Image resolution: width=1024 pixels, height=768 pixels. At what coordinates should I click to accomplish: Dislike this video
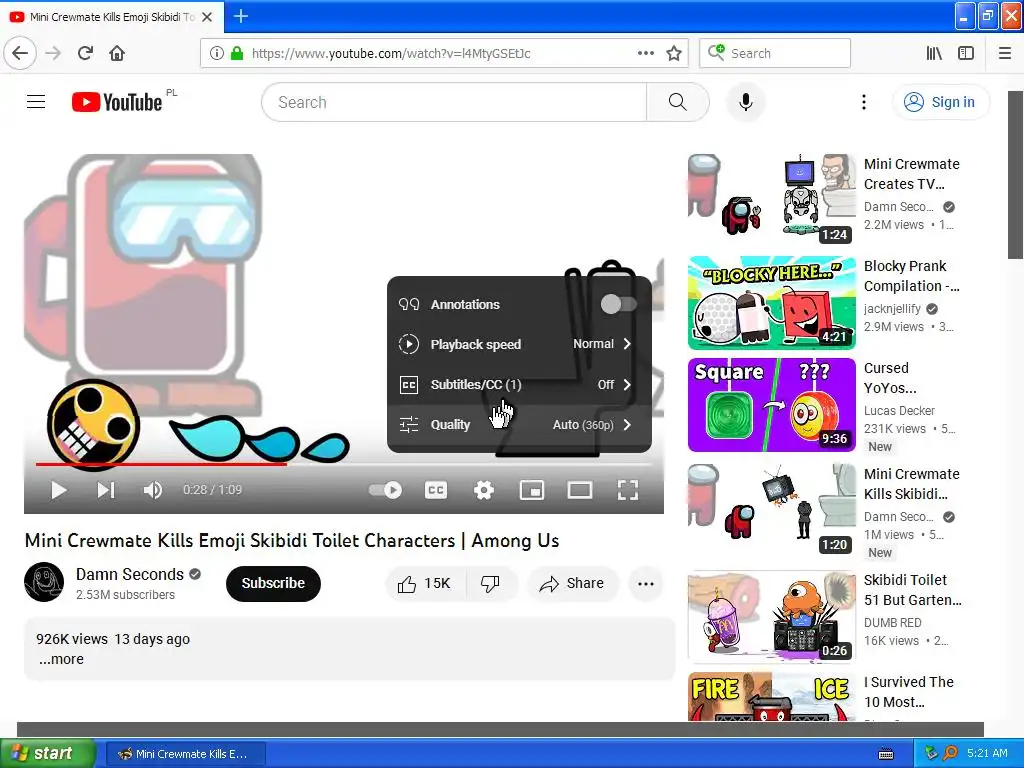(x=490, y=583)
